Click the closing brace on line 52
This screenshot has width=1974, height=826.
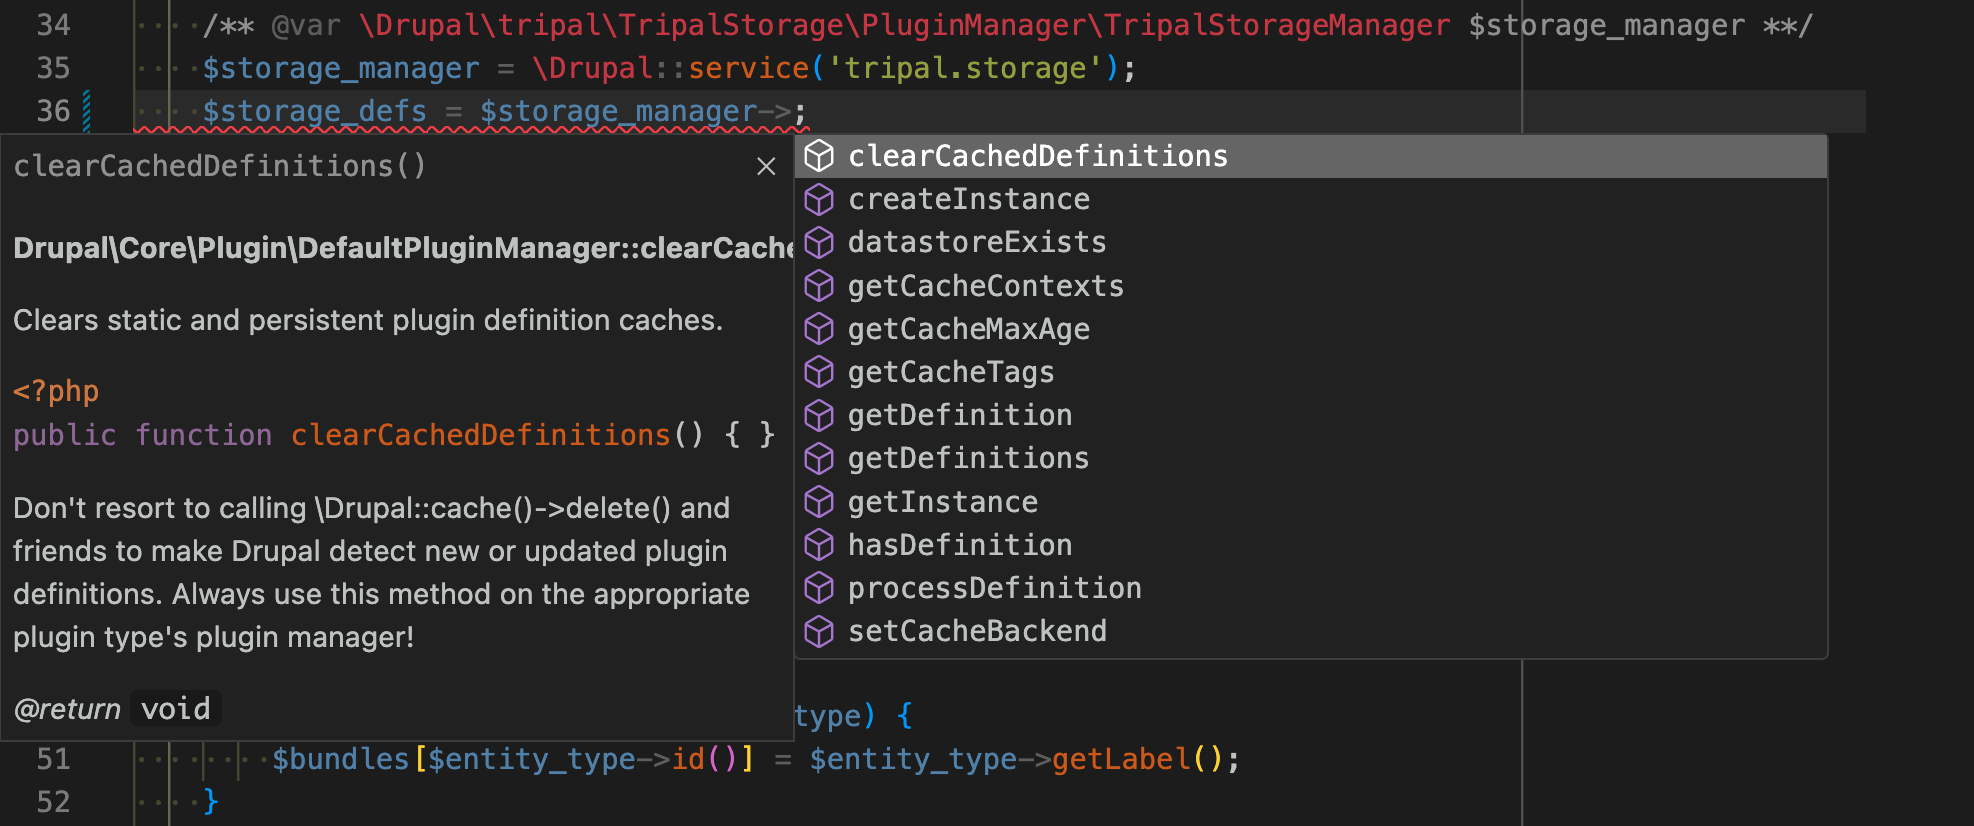[211, 802]
